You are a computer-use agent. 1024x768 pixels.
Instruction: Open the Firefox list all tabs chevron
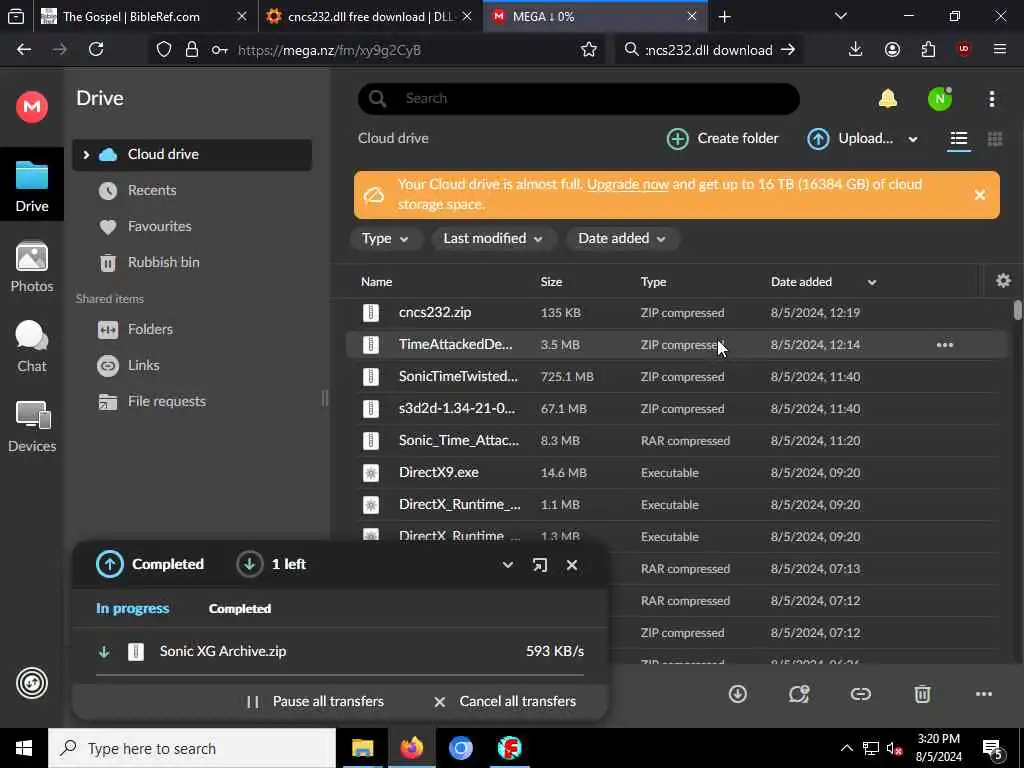[840, 16]
